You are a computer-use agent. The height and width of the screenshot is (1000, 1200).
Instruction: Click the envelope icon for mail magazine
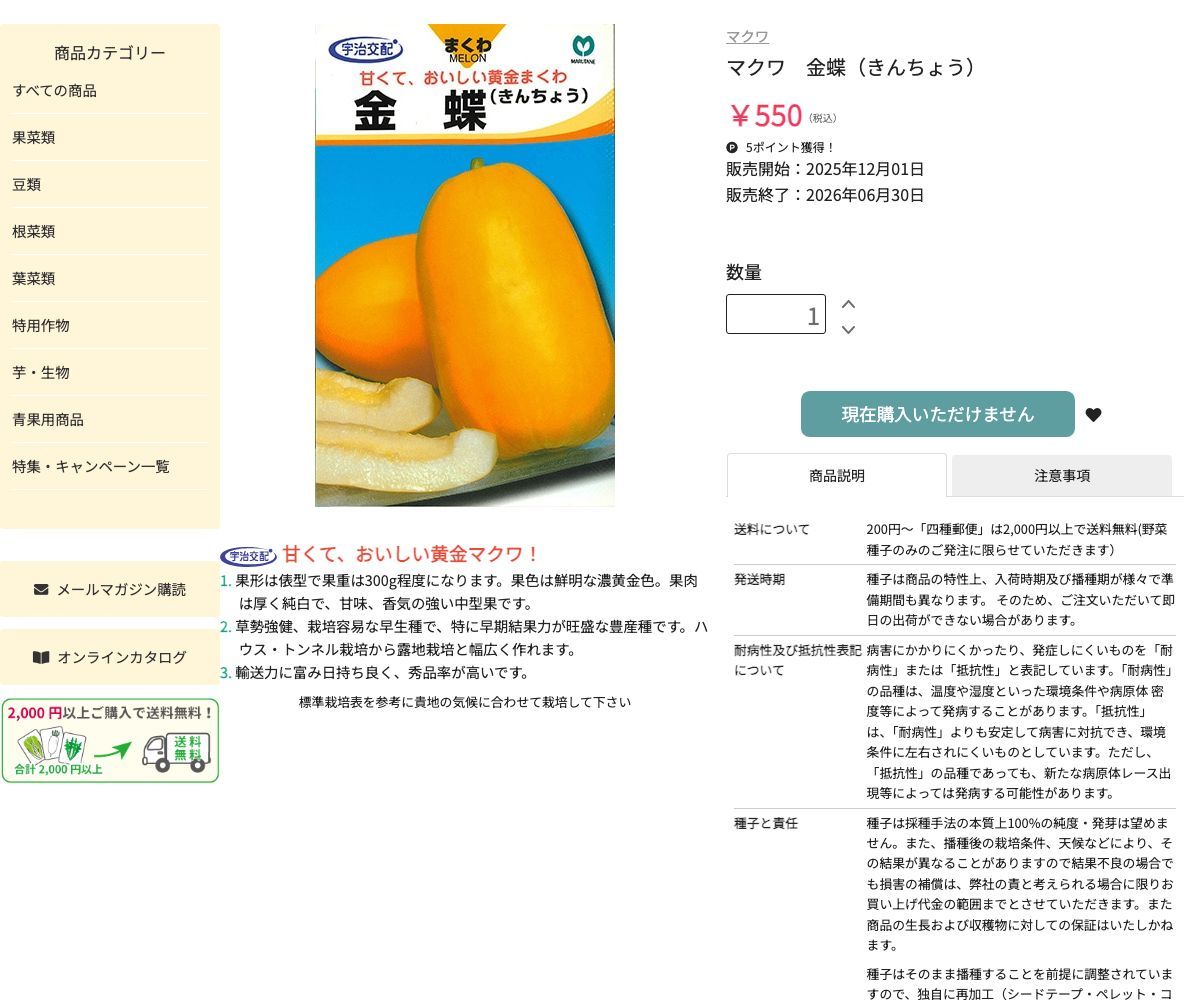coord(41,589)
